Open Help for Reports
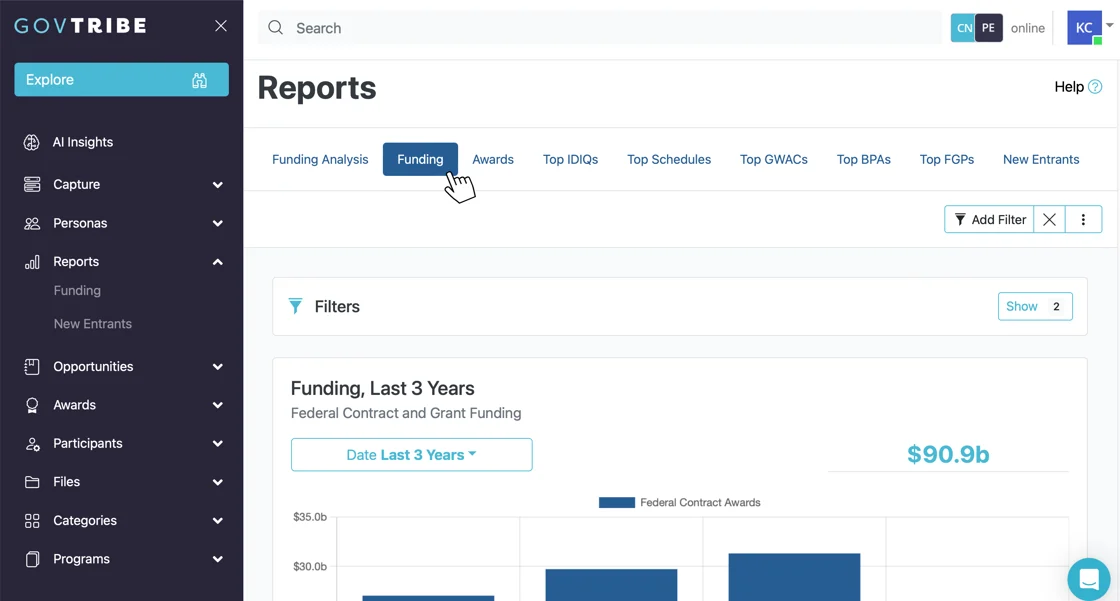The height and width of the screenshot is (601, 1120). [x=1076, y=87]
